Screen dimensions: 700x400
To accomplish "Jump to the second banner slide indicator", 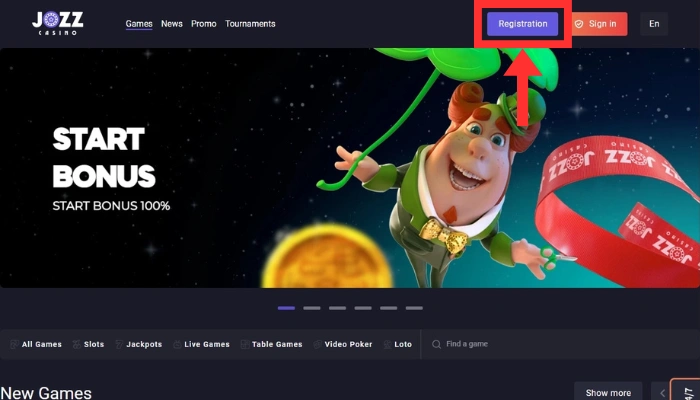I will pyautogui.click(x=312, y=308).
